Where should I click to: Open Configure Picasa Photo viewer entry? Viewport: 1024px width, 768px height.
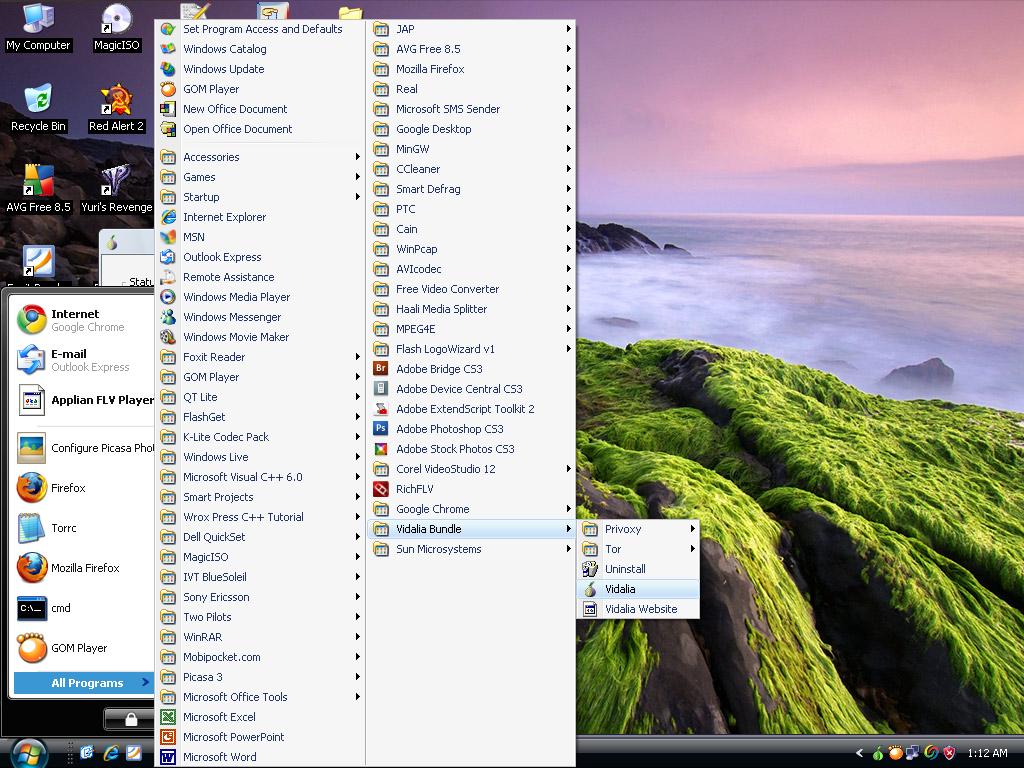tap(84, 448)
